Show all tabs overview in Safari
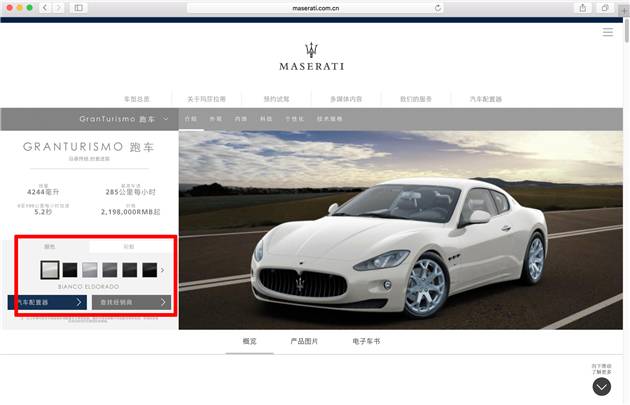The width and height of the screenshot is (630, 405). coord(605,8)
